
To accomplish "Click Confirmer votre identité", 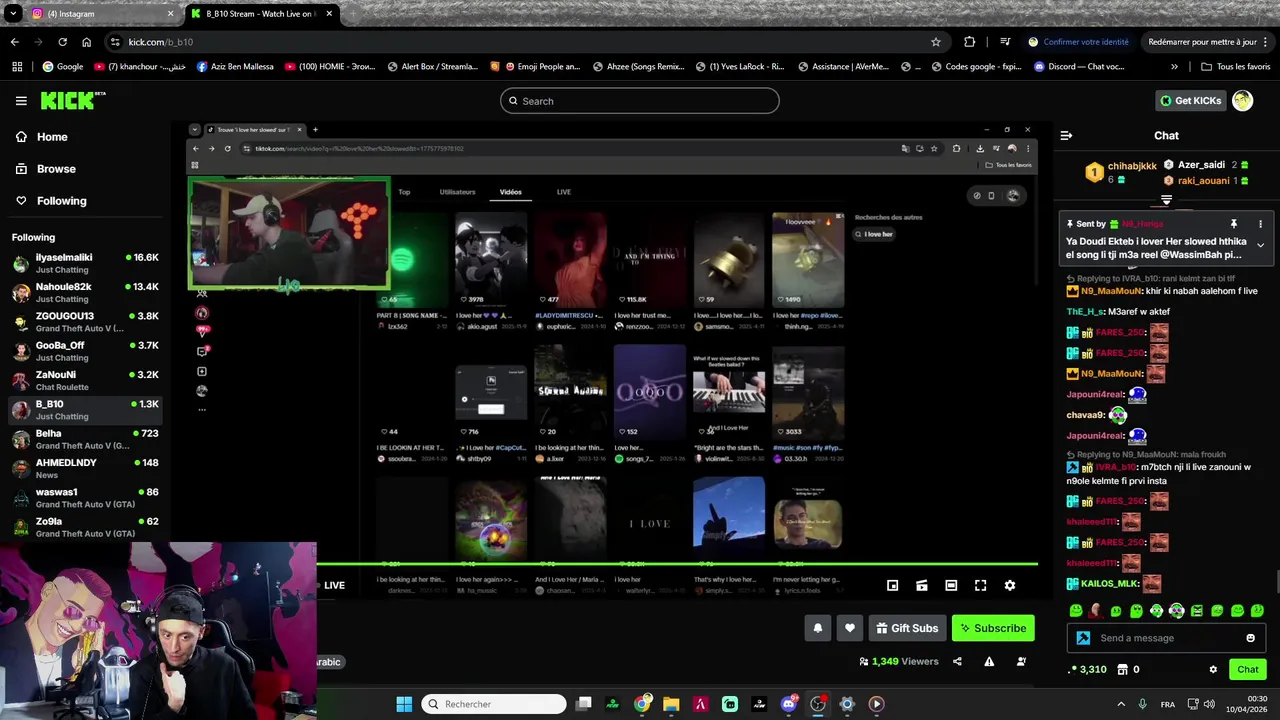I will 1078,42.
